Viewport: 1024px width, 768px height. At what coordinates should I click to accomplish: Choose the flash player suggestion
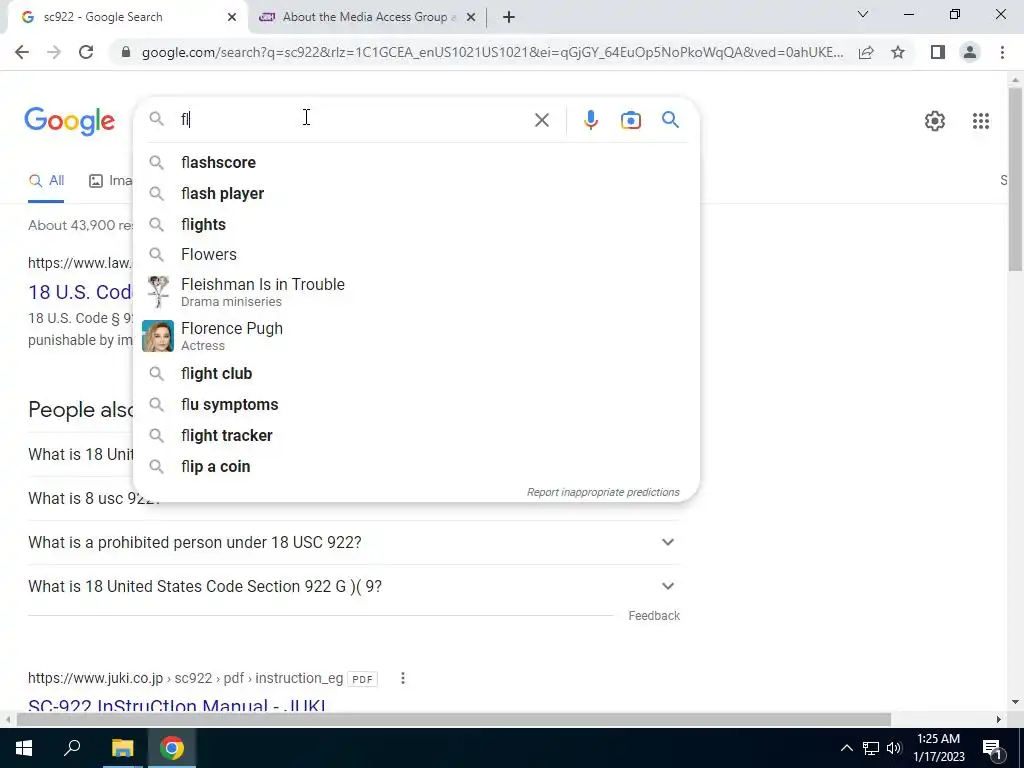tap(416, 193)
